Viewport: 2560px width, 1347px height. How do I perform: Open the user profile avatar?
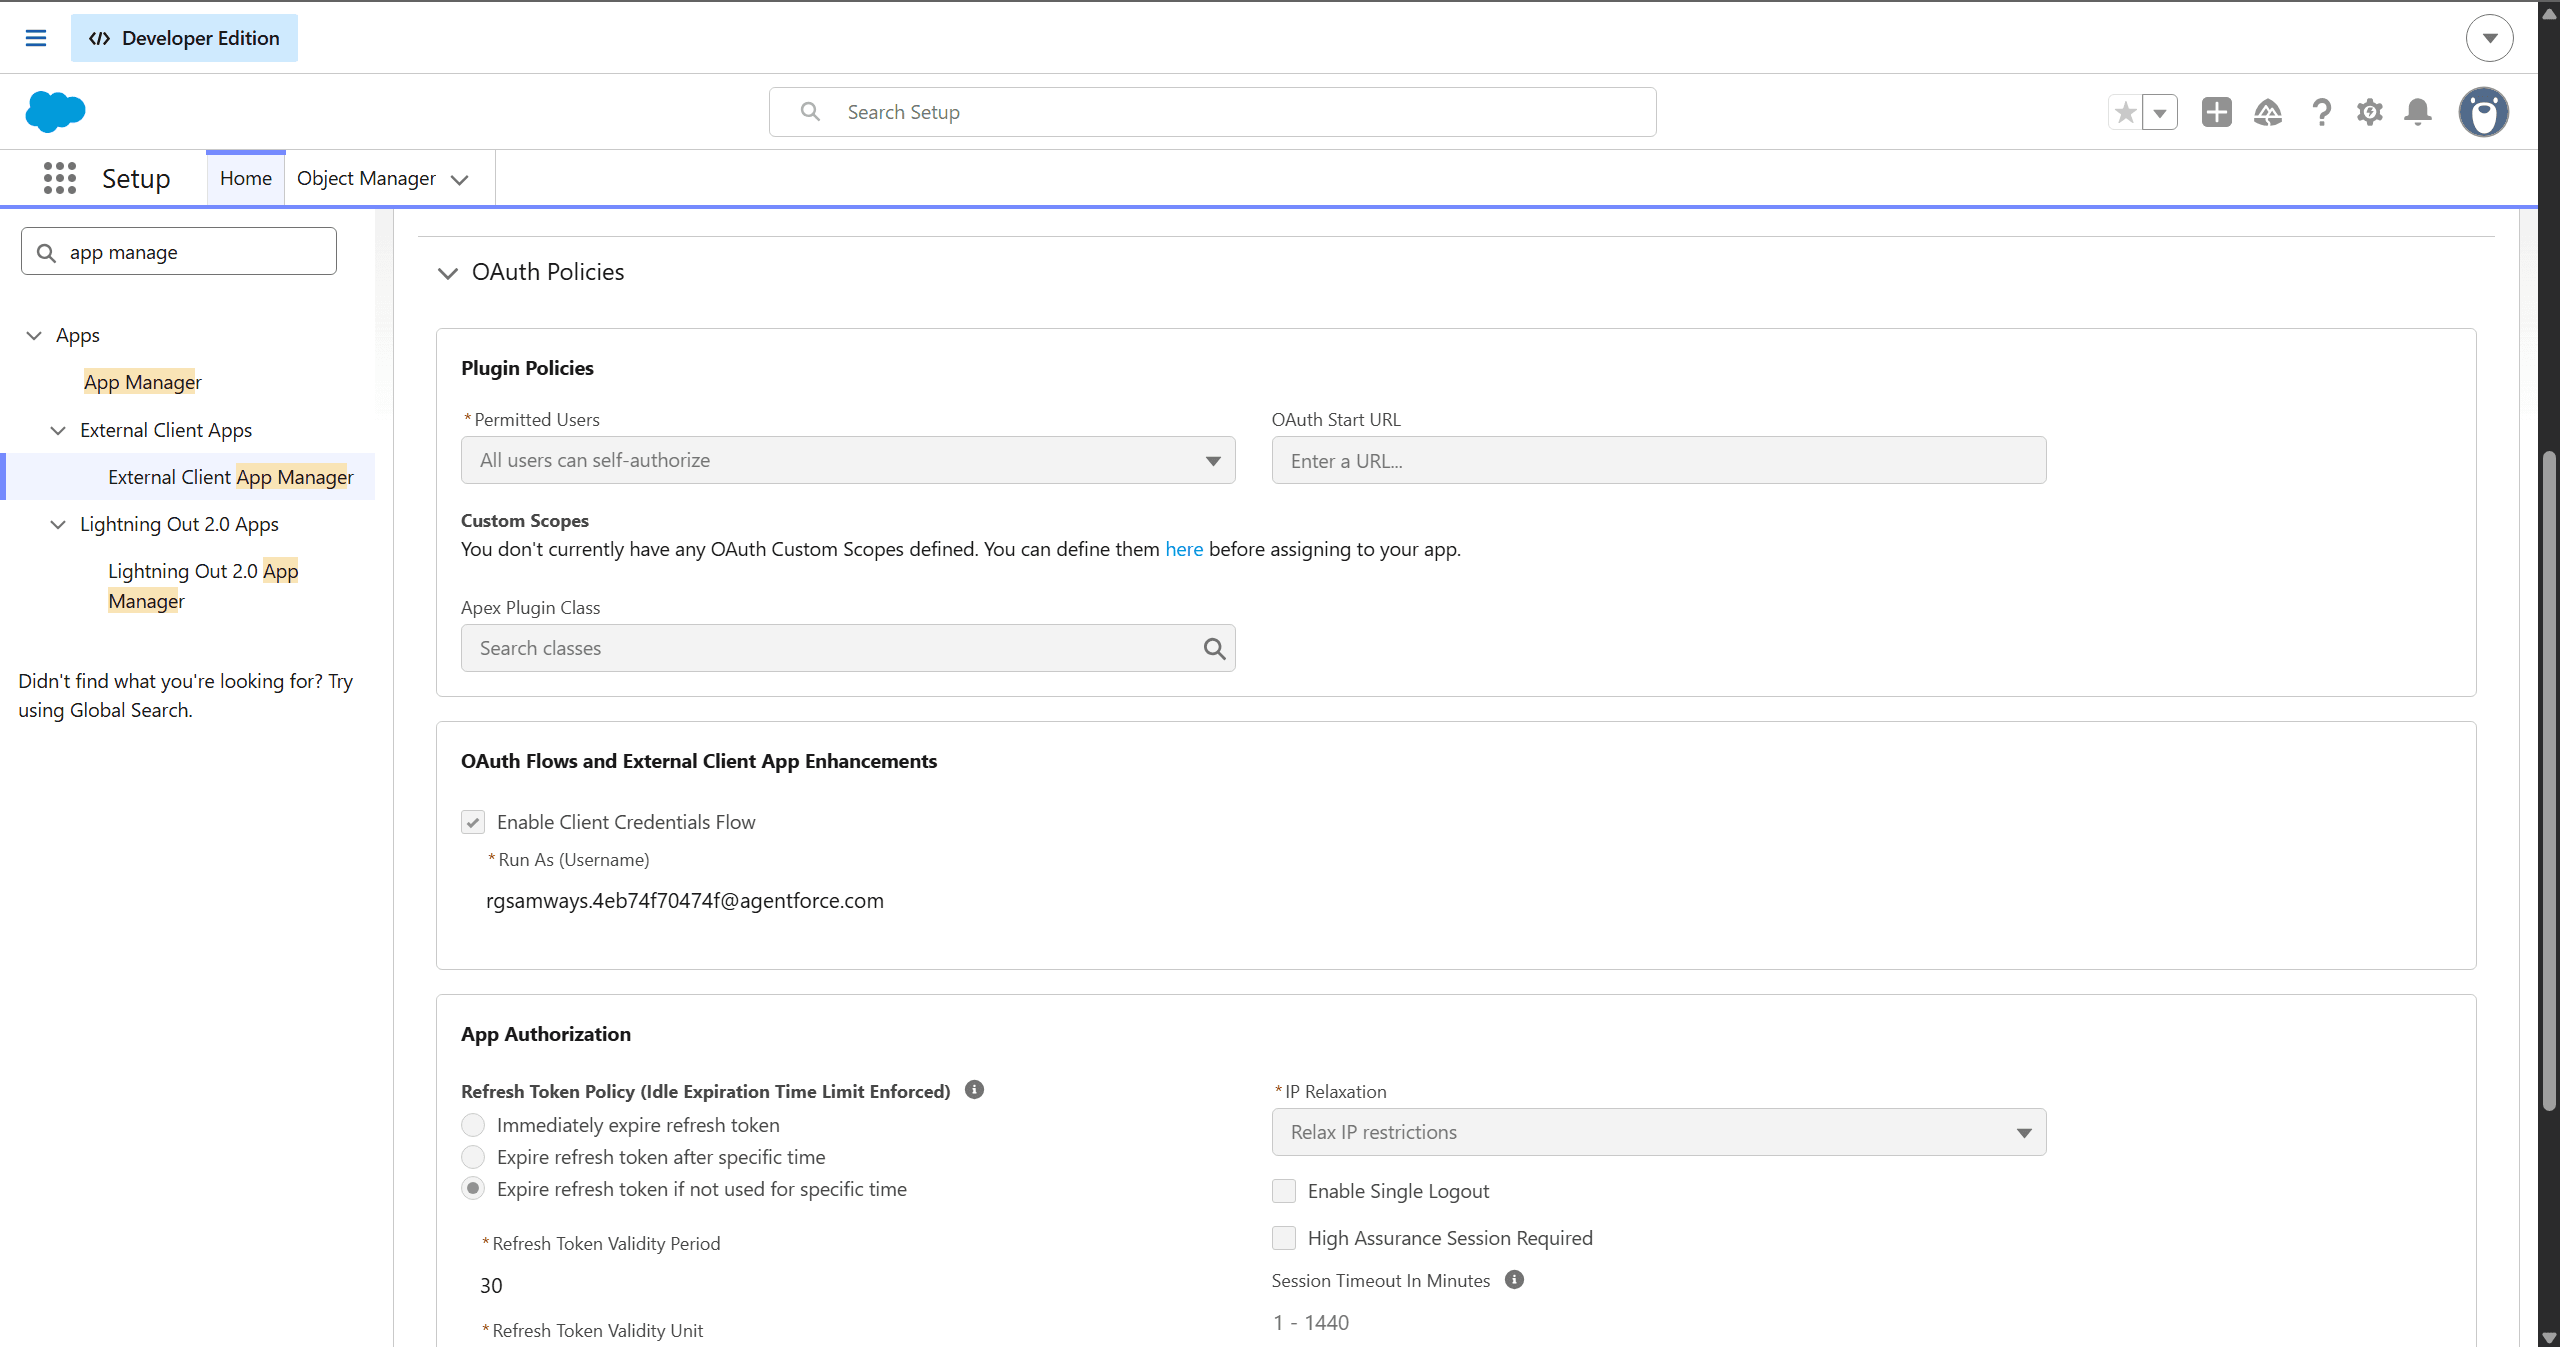2484,112
